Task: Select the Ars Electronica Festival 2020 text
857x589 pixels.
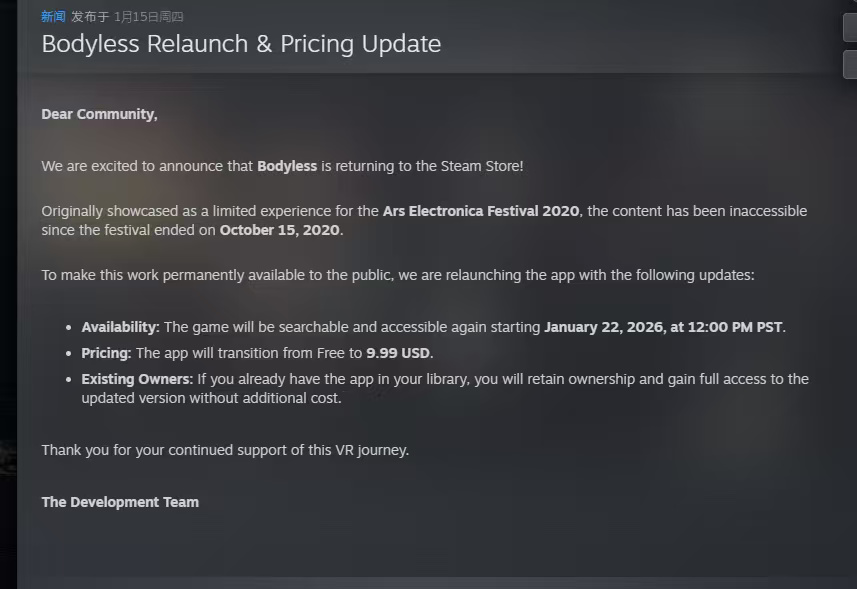Action: coord(480,211)
